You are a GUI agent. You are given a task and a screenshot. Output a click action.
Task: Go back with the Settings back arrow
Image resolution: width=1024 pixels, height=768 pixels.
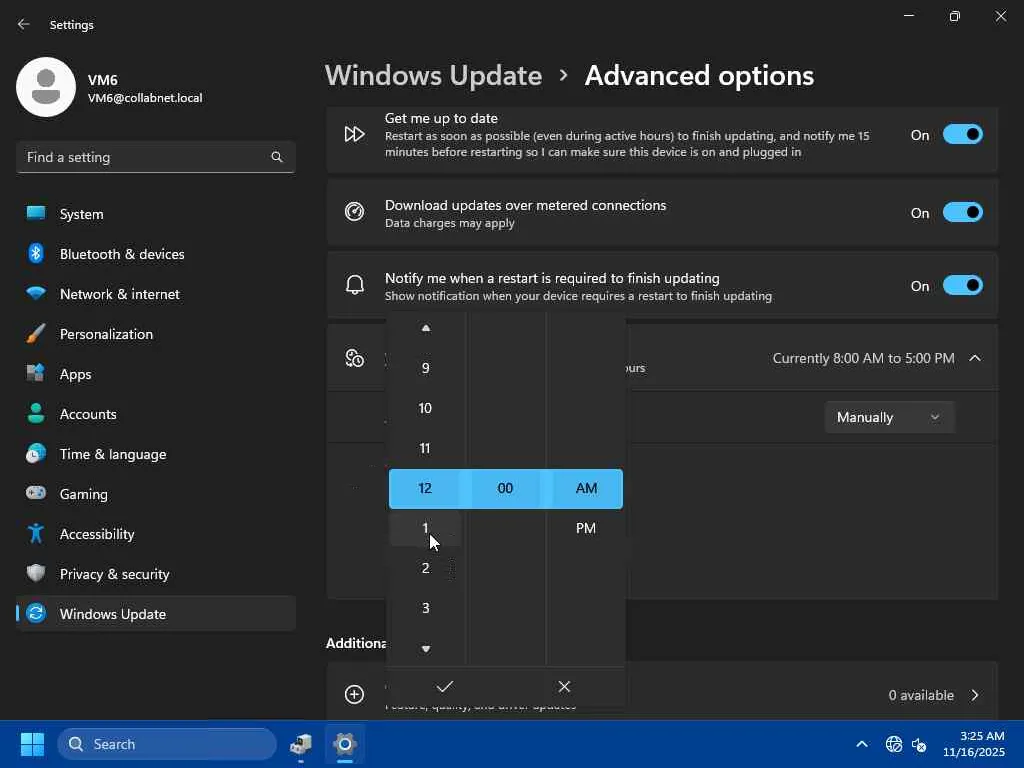click(24, 24)
